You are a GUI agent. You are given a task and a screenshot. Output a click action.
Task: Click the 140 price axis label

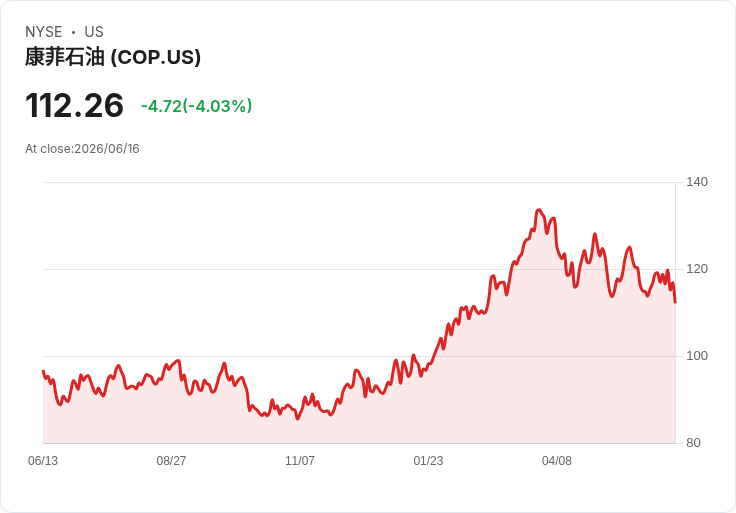(697, 182)
